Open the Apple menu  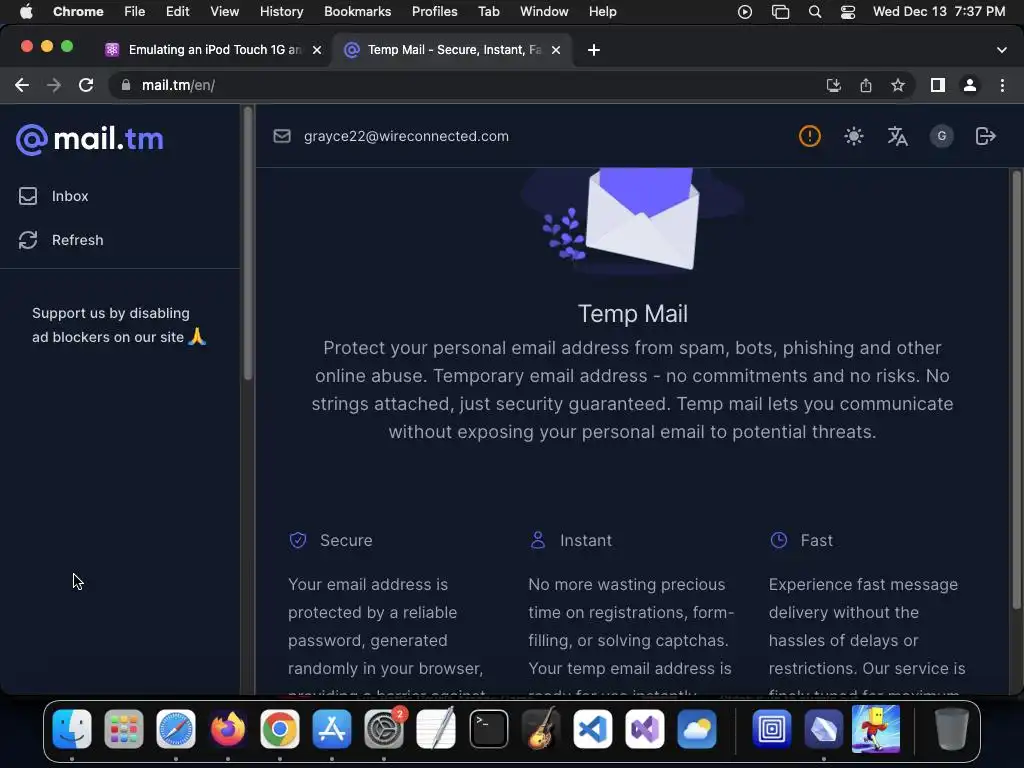click(x=26, y=12)
